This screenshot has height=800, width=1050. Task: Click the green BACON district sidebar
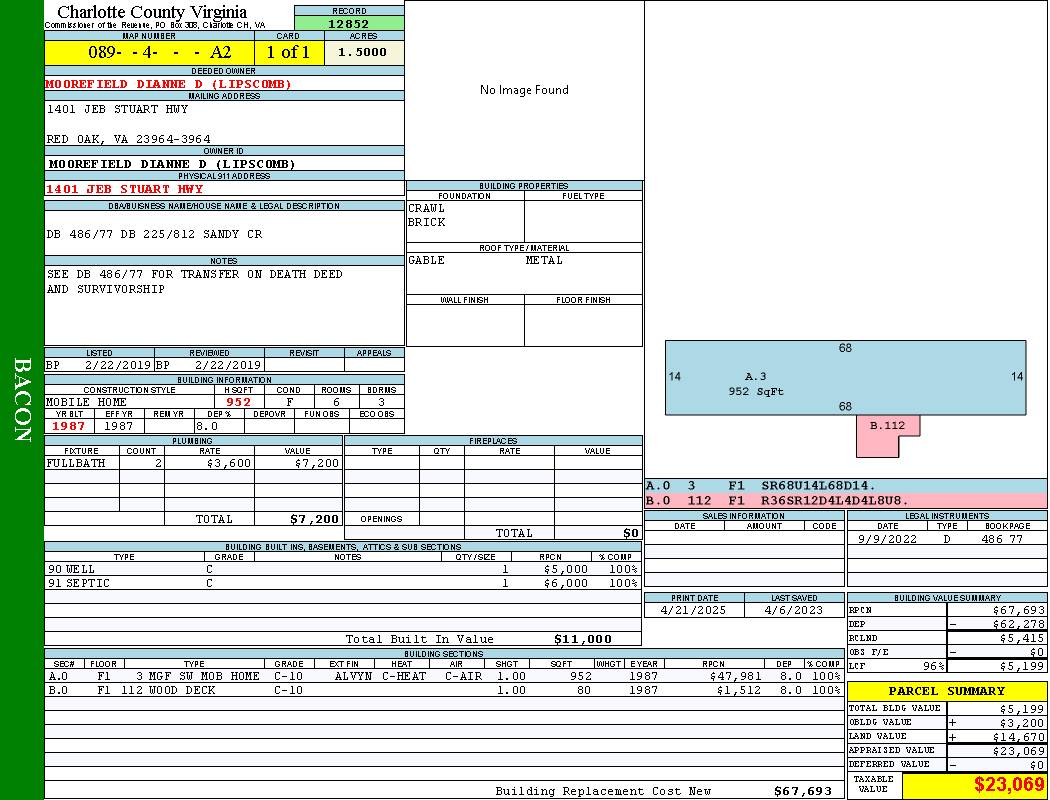pyautogui.click(x=22, y=400)
